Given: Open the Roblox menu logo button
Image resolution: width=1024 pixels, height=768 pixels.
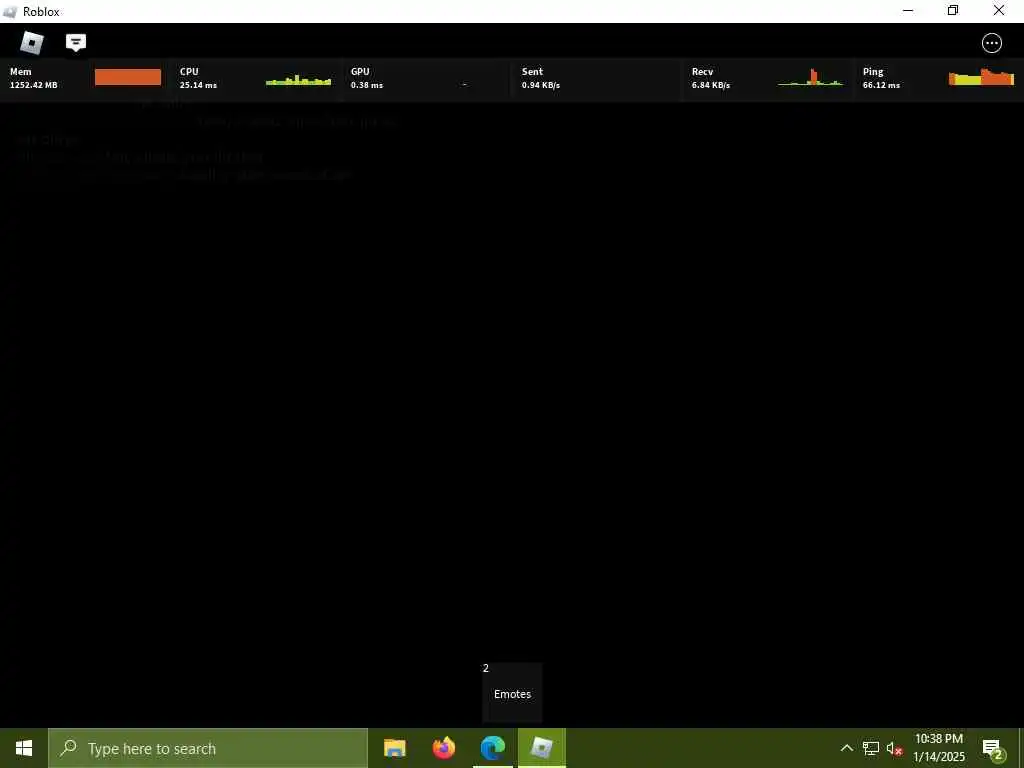Looking at the screenshot, I should click(x=31, y=42).
